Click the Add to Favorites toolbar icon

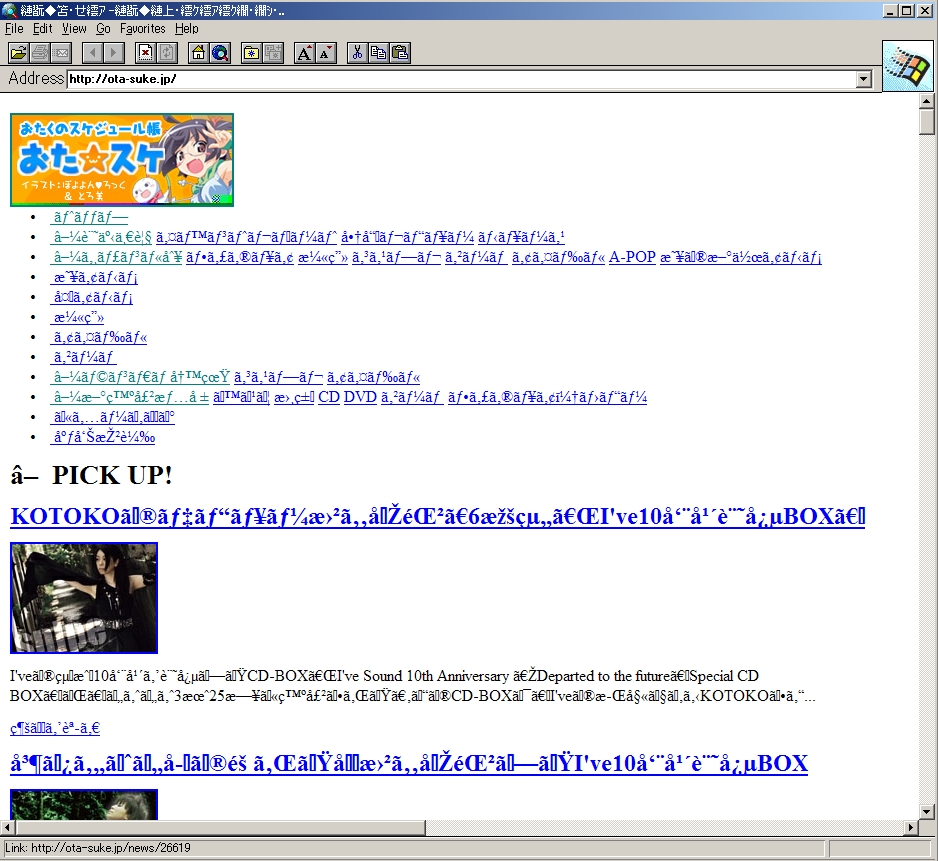click(273, 53)
